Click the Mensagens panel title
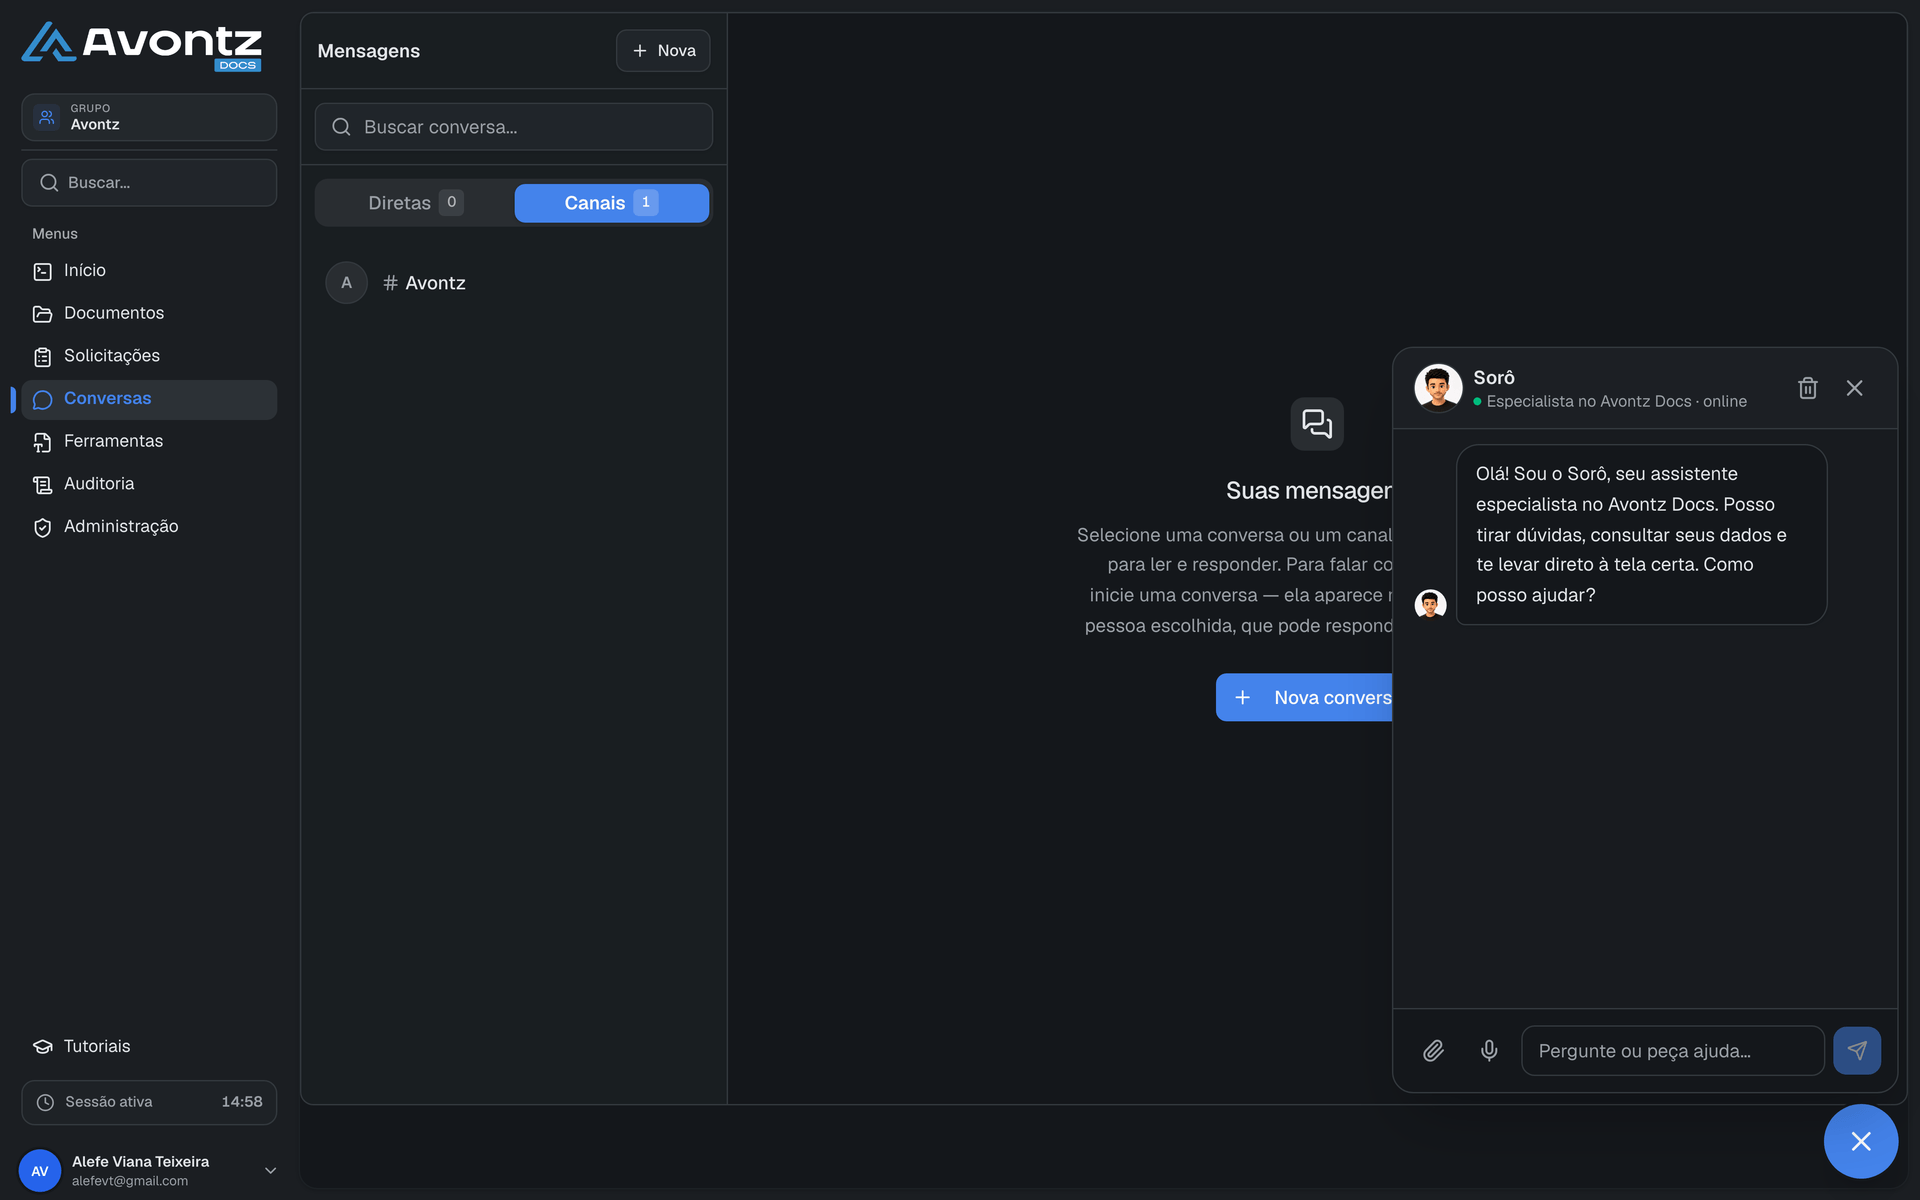The height and width of the screenshot is (1200, 1920). [x=368, y=51]
